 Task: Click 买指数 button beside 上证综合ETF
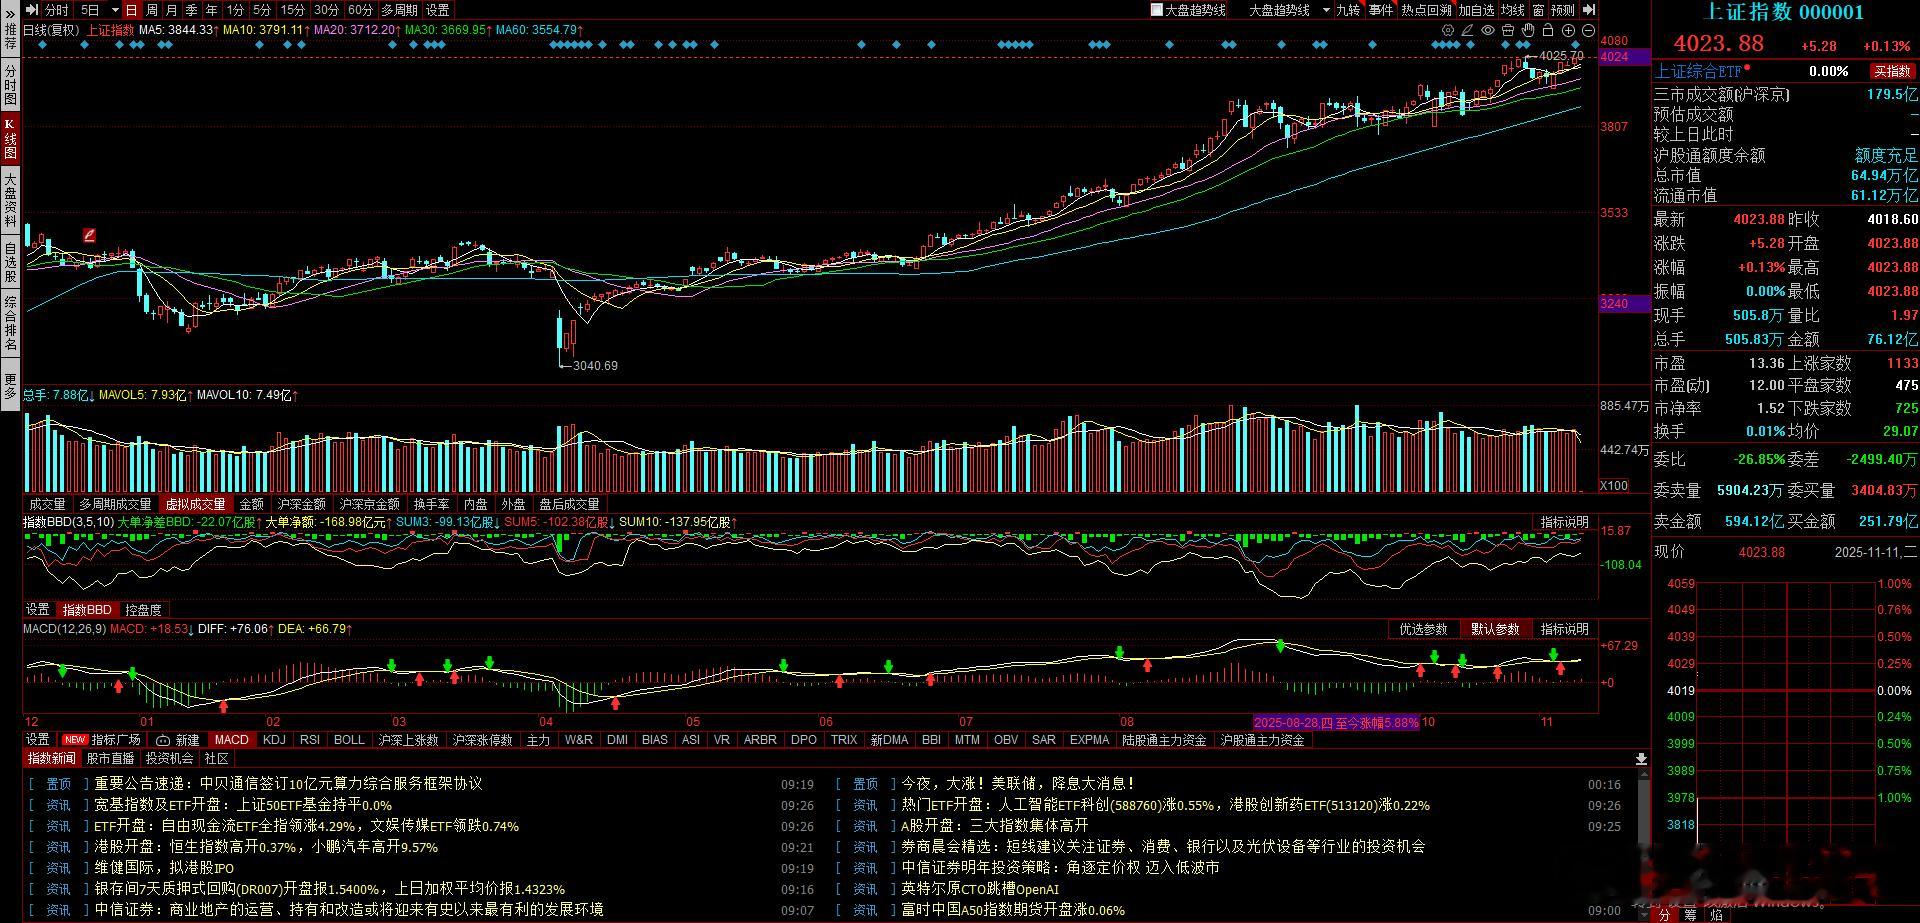1893,71
